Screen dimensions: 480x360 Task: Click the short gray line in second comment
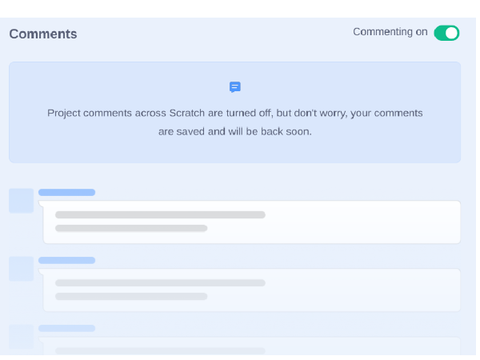tap(131, 296)
